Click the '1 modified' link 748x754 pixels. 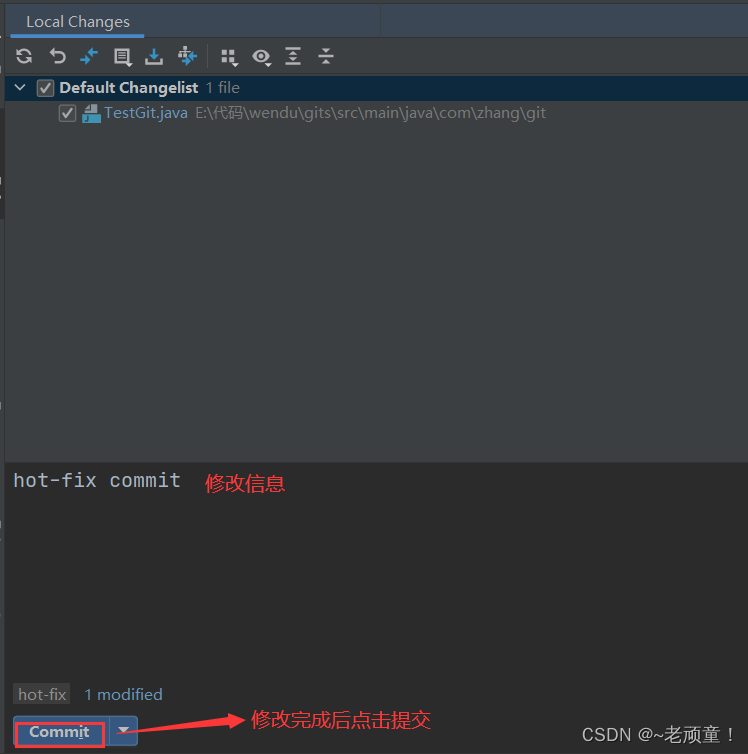124,694
